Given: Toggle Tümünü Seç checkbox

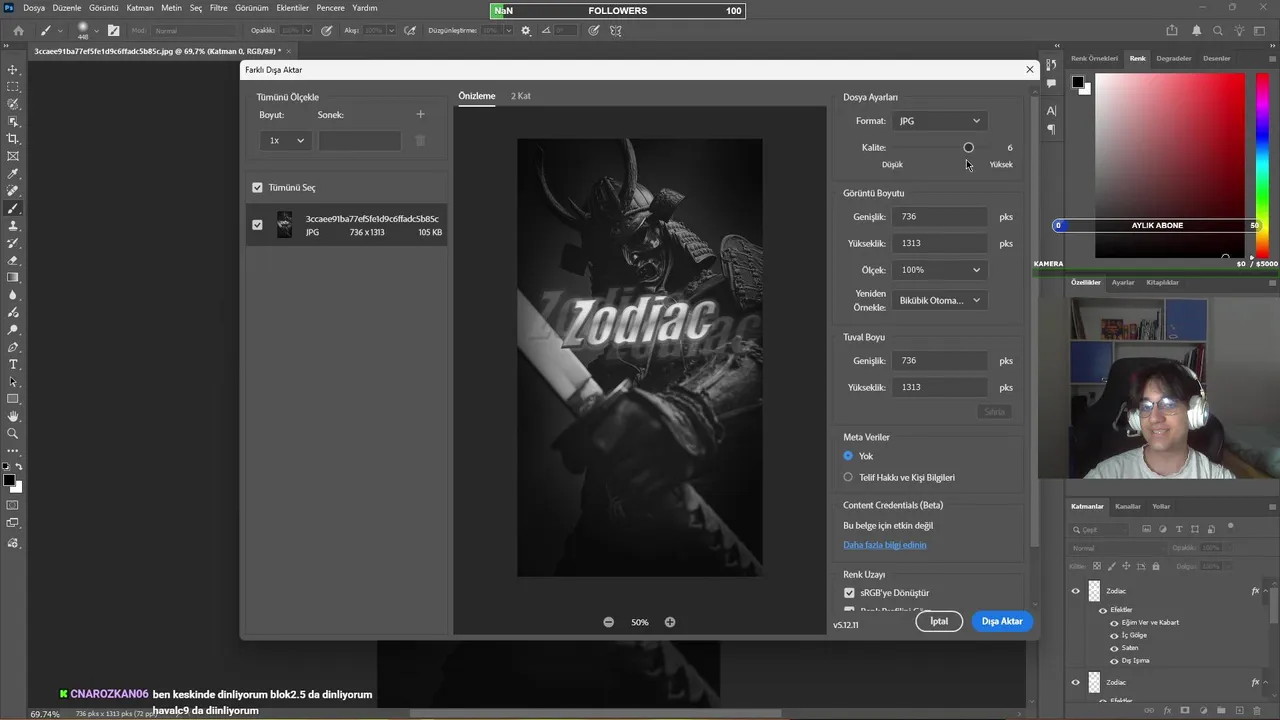Looking at the screenshot, I should (x=257, y=187).
